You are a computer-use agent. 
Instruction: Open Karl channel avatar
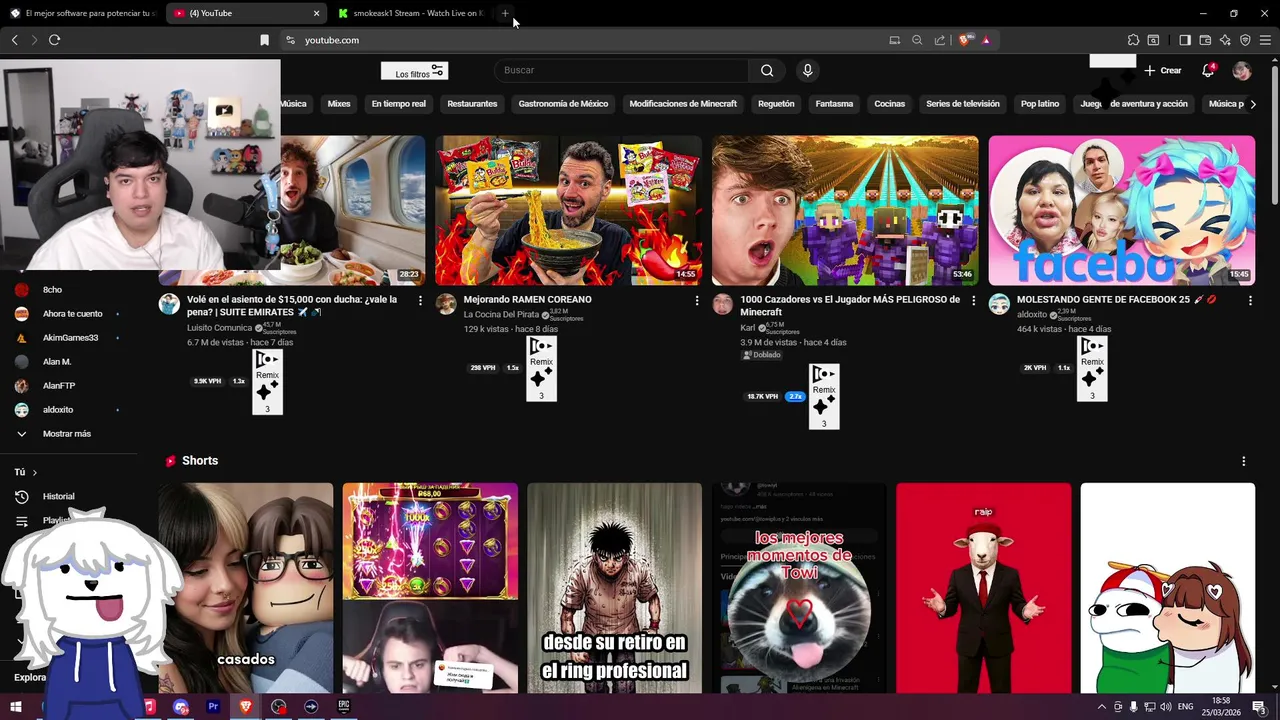click(x=722, y=304)
